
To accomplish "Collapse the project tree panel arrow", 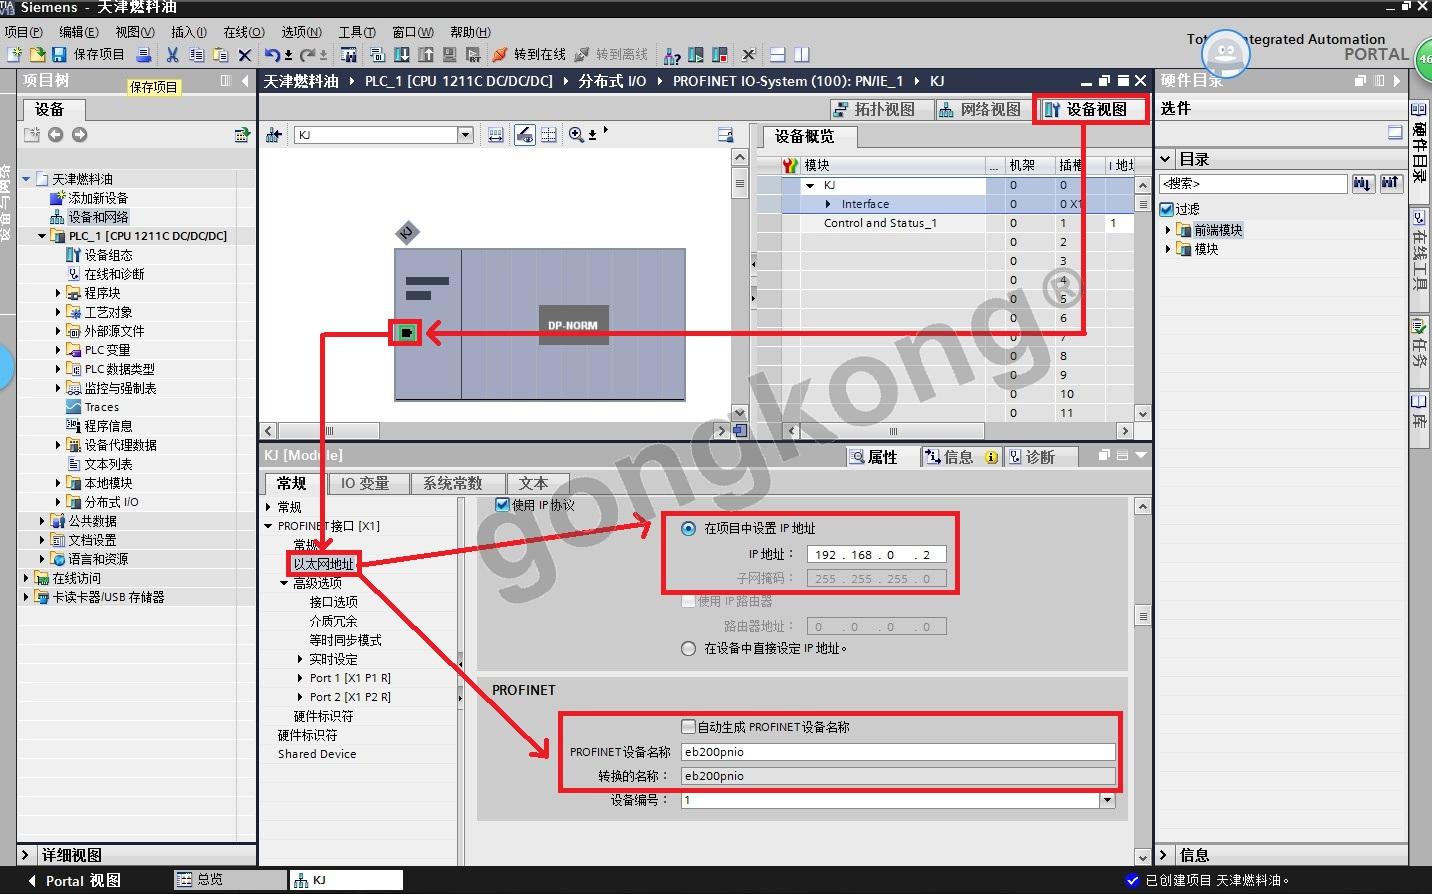I will [245, 81].
